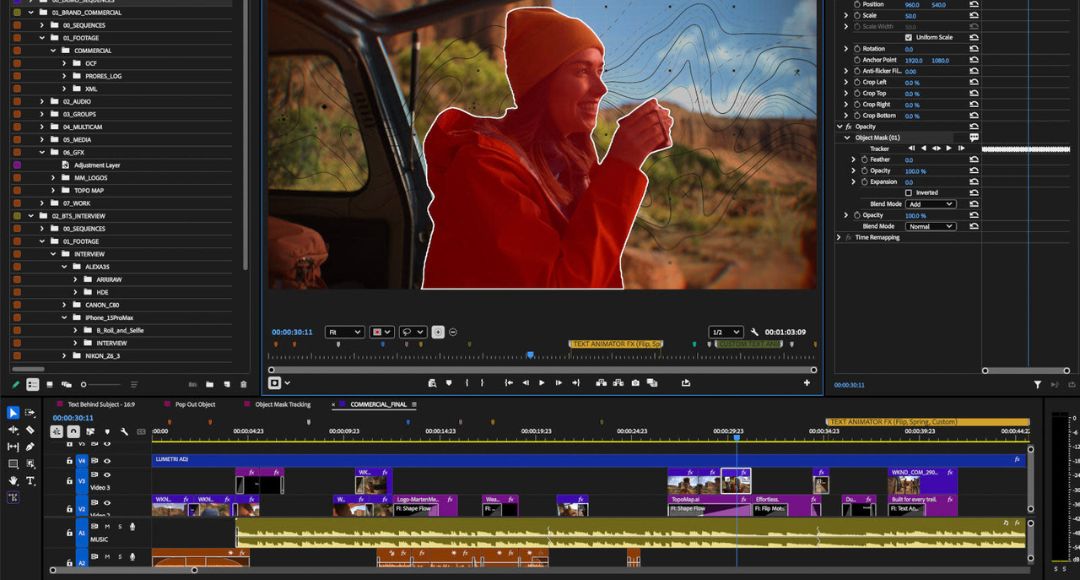Enable the Inverted mask checkbox
This screenshot has height=580, width=1080.
click(x=908, y=193)
